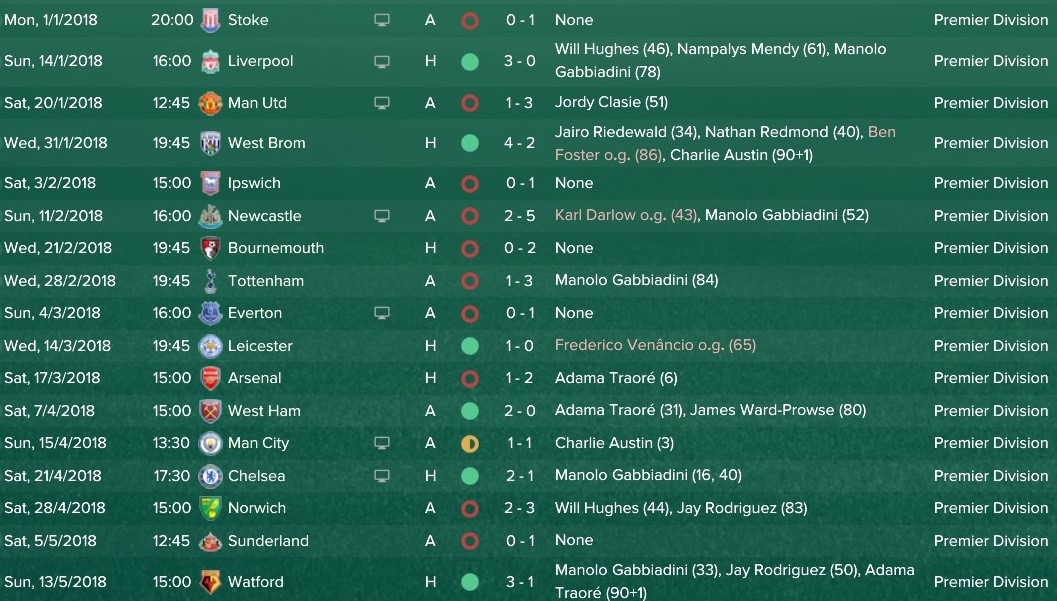Image resolution: width=1057 pixels, height=601 pixels.
Task: Click the Chelsea club badge
Action: pyautogui.click(x=210, y=476)
